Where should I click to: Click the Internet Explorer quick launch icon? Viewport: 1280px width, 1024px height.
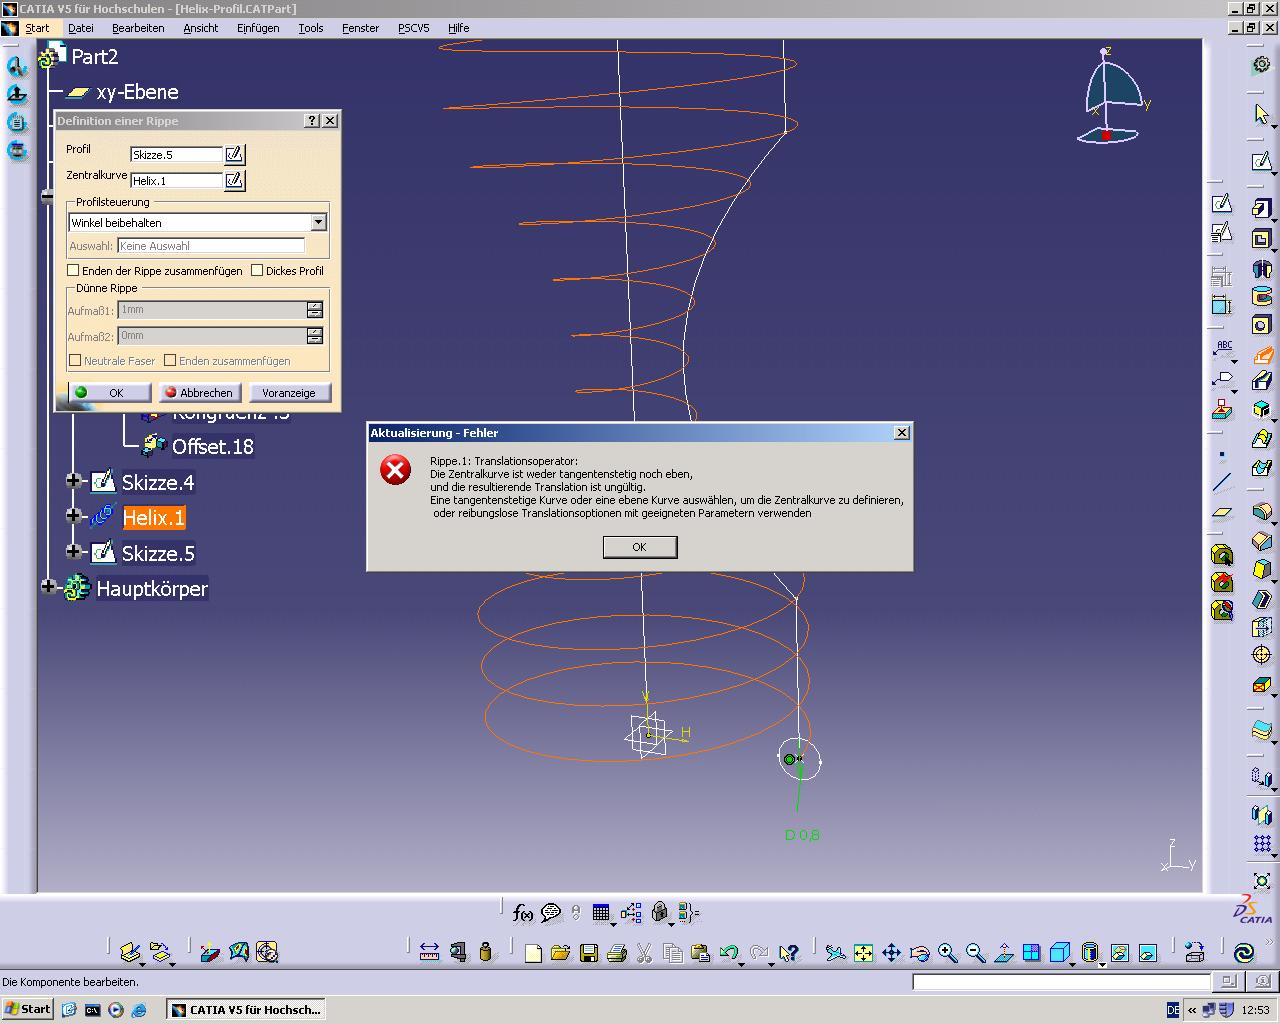pyautogui.click(x=139, y=1010)
